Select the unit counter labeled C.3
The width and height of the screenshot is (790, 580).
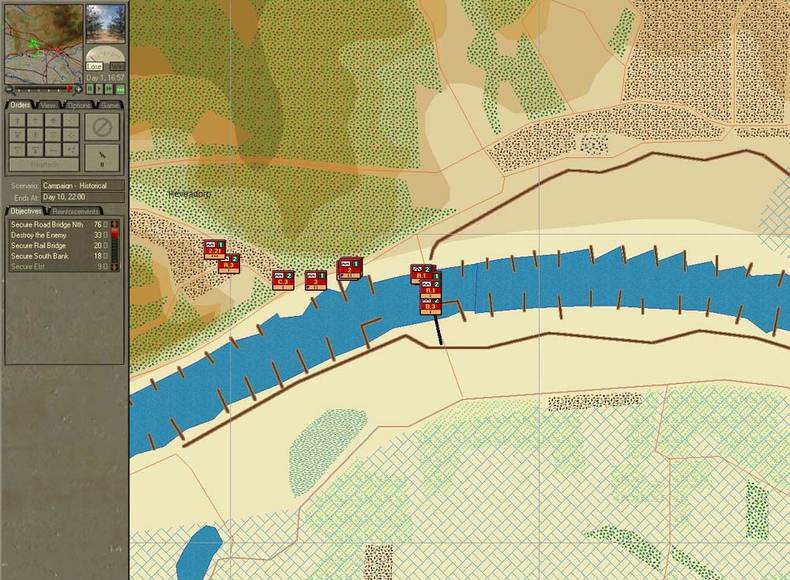282,280
